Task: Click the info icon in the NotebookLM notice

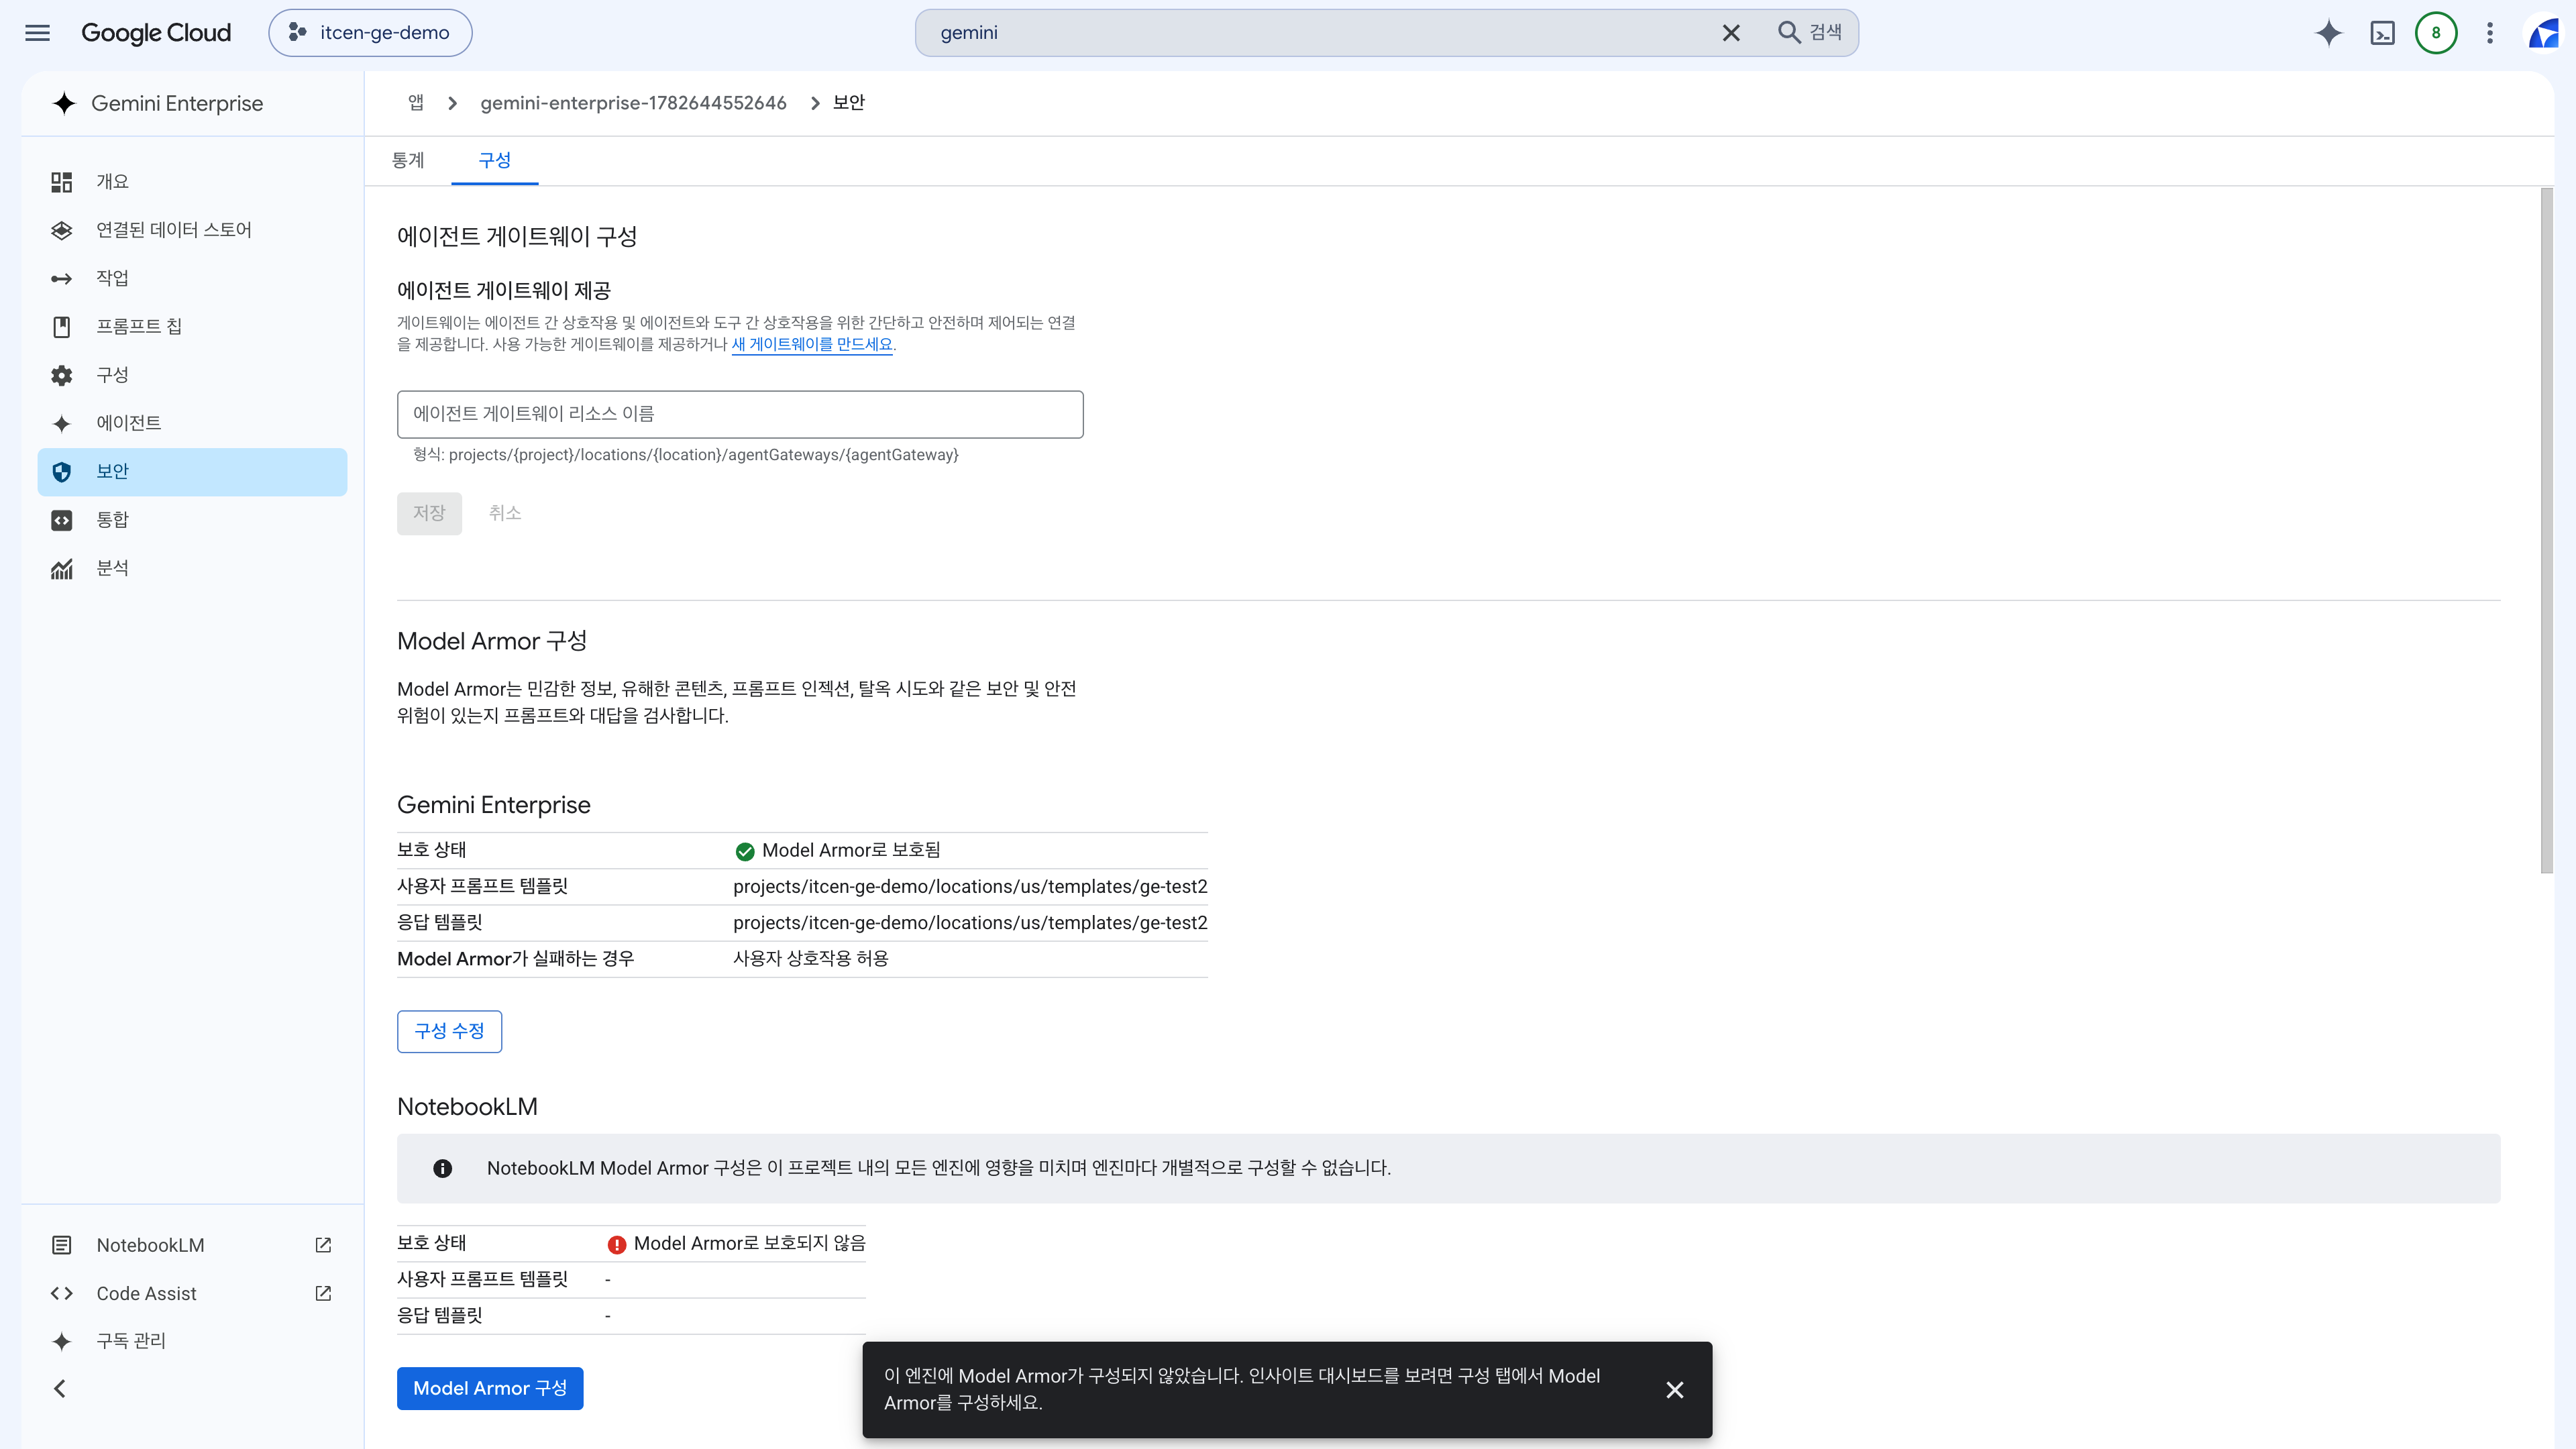Action: (442, 1168)
